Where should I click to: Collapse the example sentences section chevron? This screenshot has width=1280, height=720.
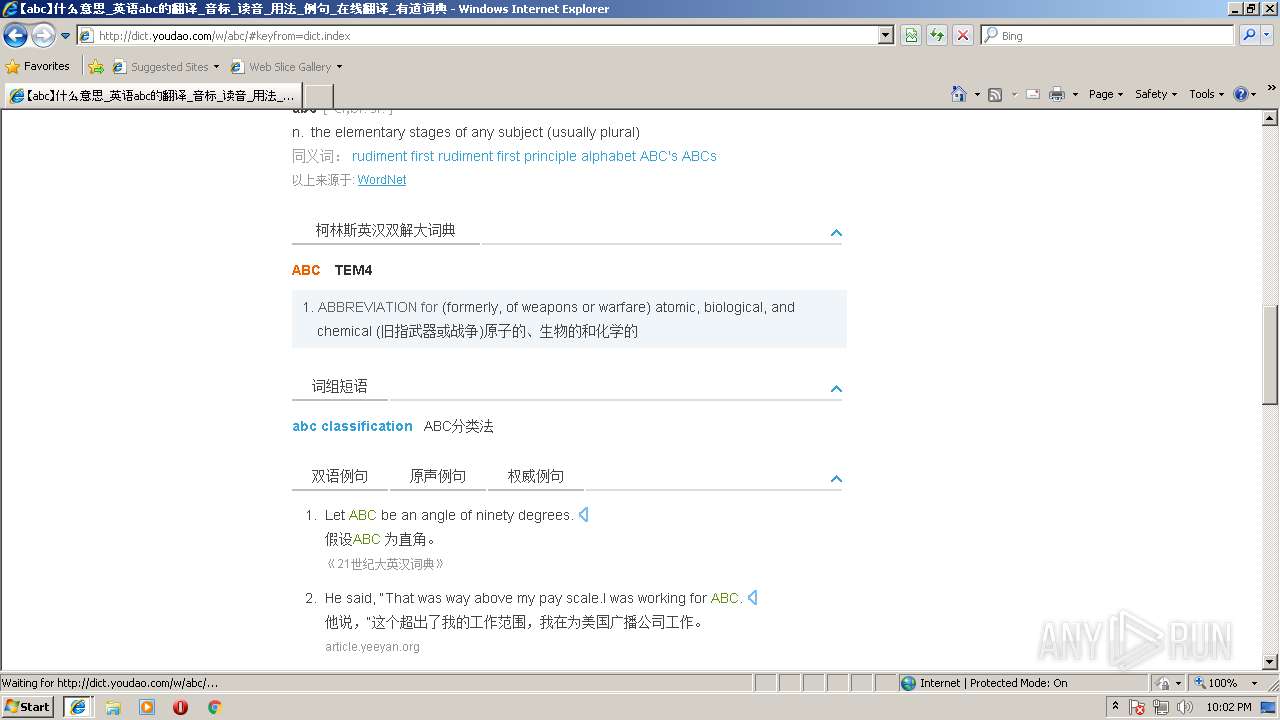click(x=836, y=479)
